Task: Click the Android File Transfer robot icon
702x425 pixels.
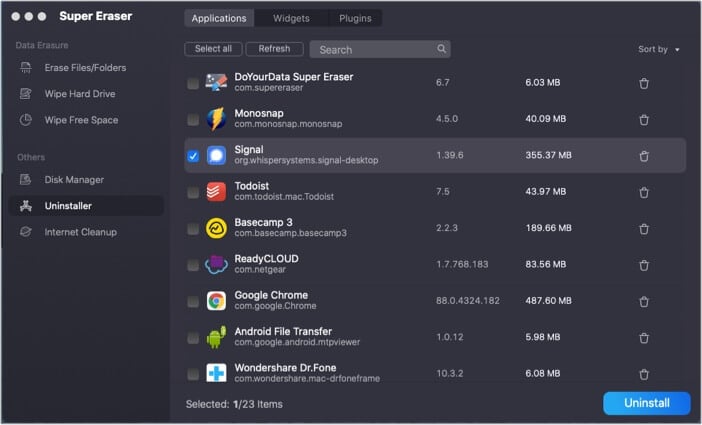Action: 216,337
